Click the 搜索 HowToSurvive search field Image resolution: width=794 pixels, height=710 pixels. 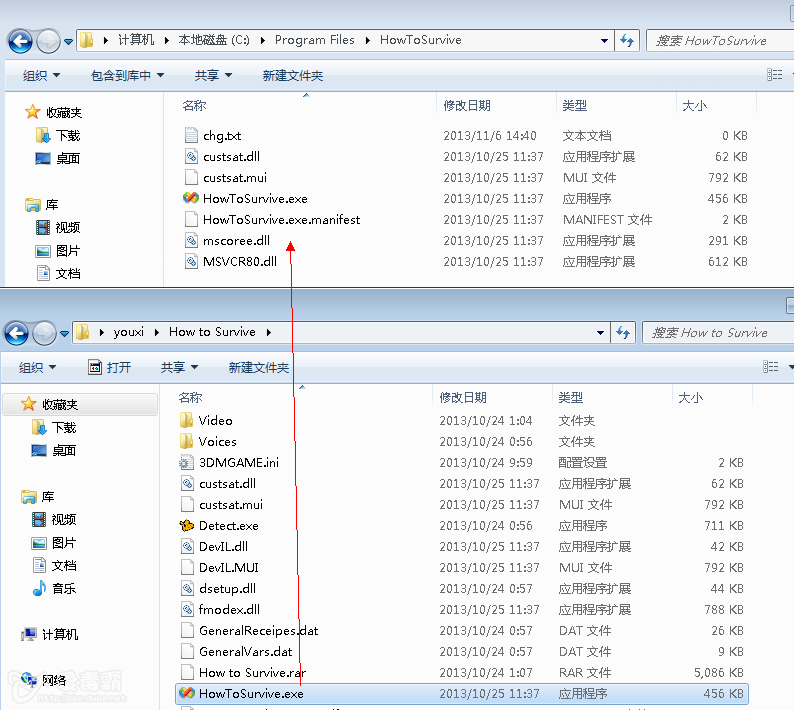click(x=720, y=41)
